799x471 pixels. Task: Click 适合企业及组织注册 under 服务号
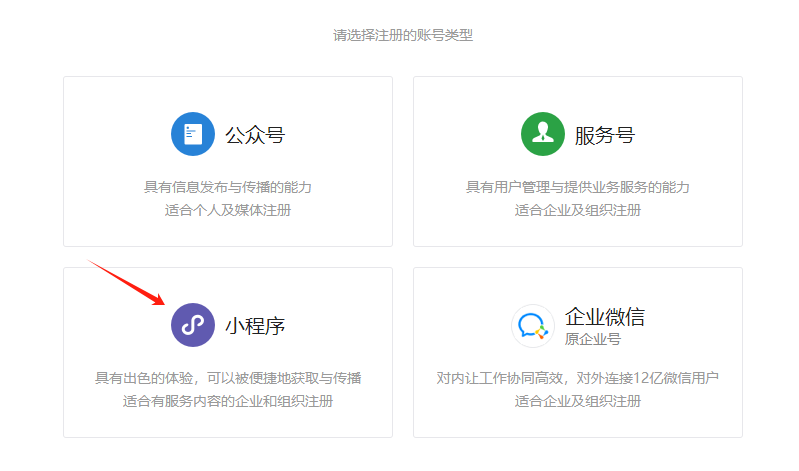[577, 210]
